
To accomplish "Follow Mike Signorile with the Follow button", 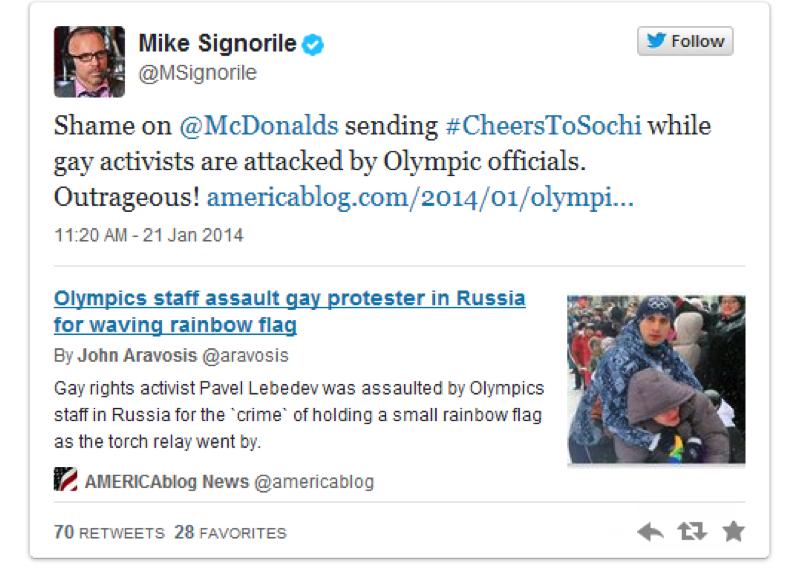I will 685,41.
